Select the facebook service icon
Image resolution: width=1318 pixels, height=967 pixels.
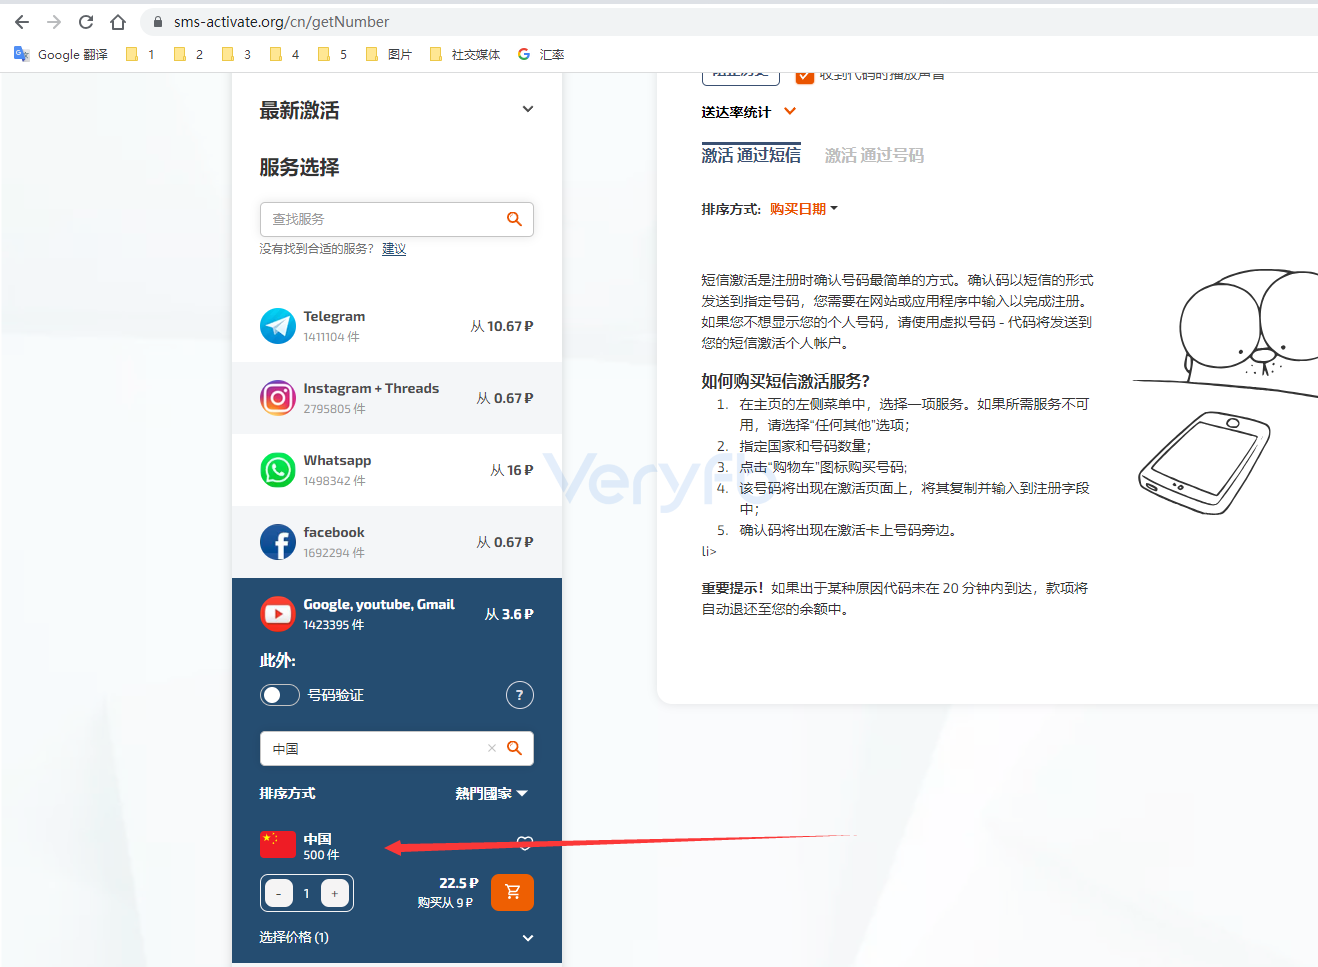click(278, 542)
